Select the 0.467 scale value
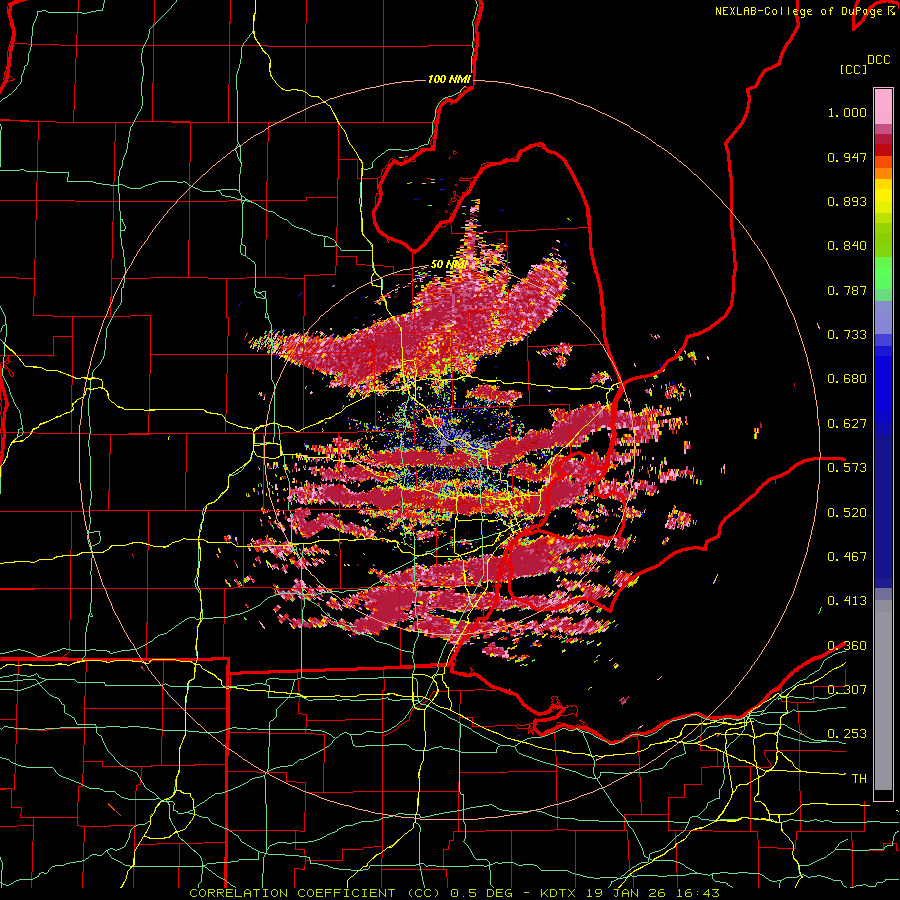 coord(847,556)
